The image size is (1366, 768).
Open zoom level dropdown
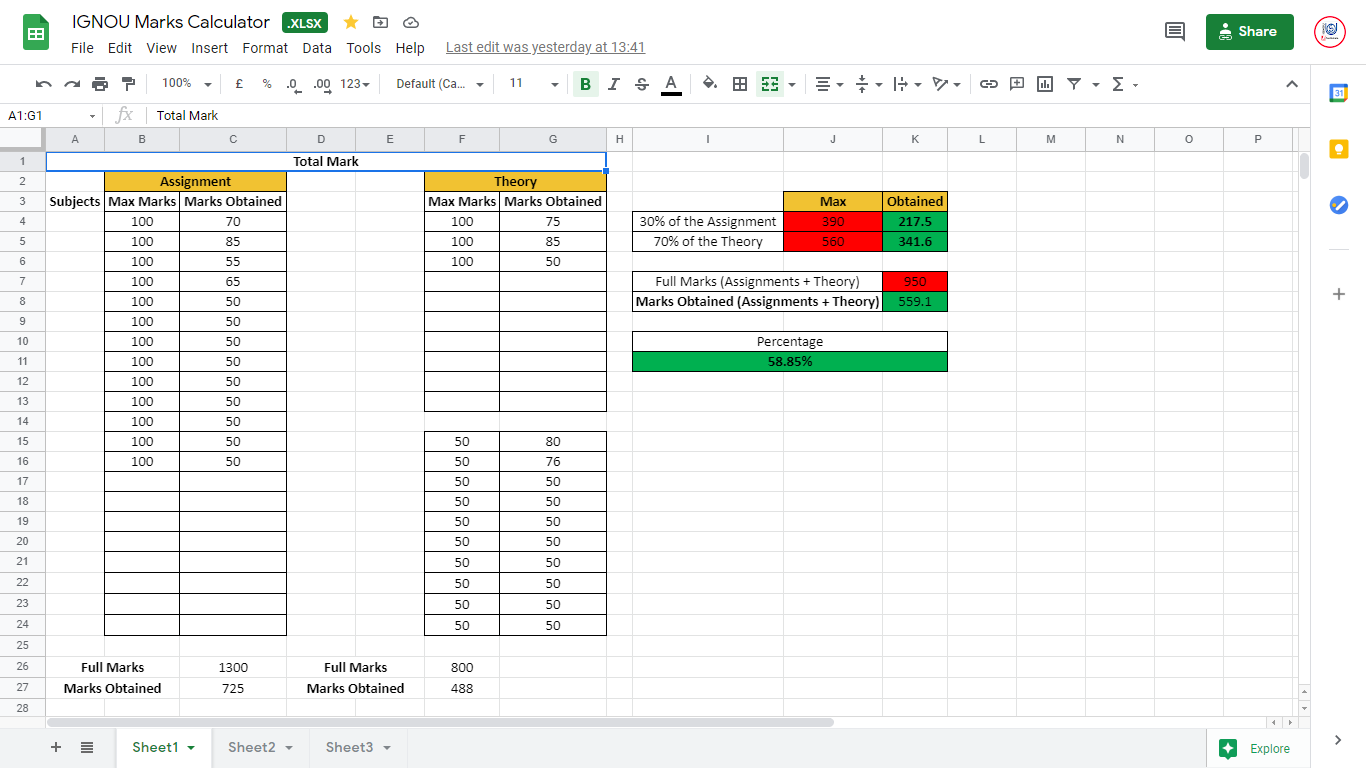(x=187, y=84)
